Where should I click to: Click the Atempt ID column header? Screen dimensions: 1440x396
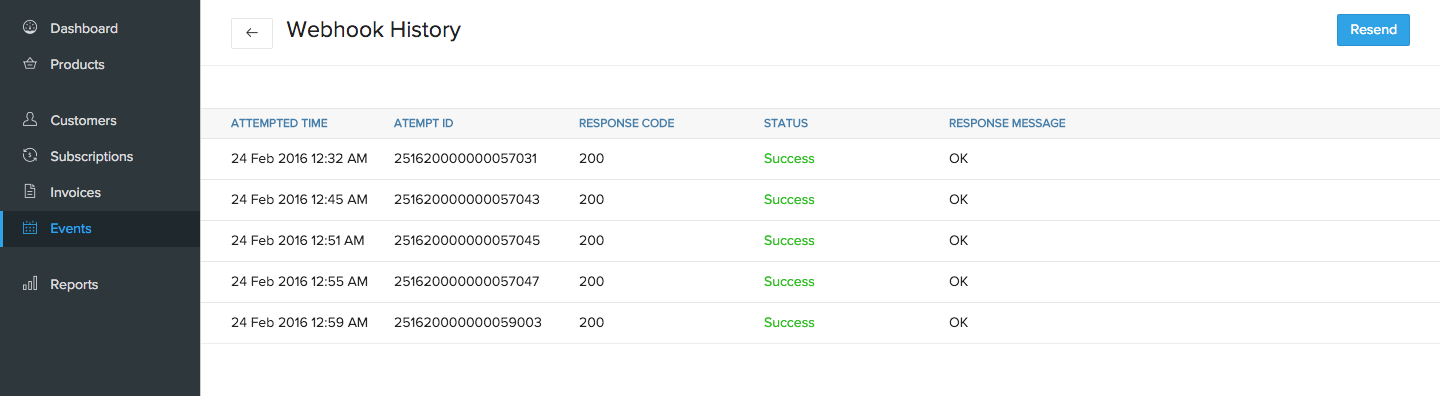[x=424, y=124]
